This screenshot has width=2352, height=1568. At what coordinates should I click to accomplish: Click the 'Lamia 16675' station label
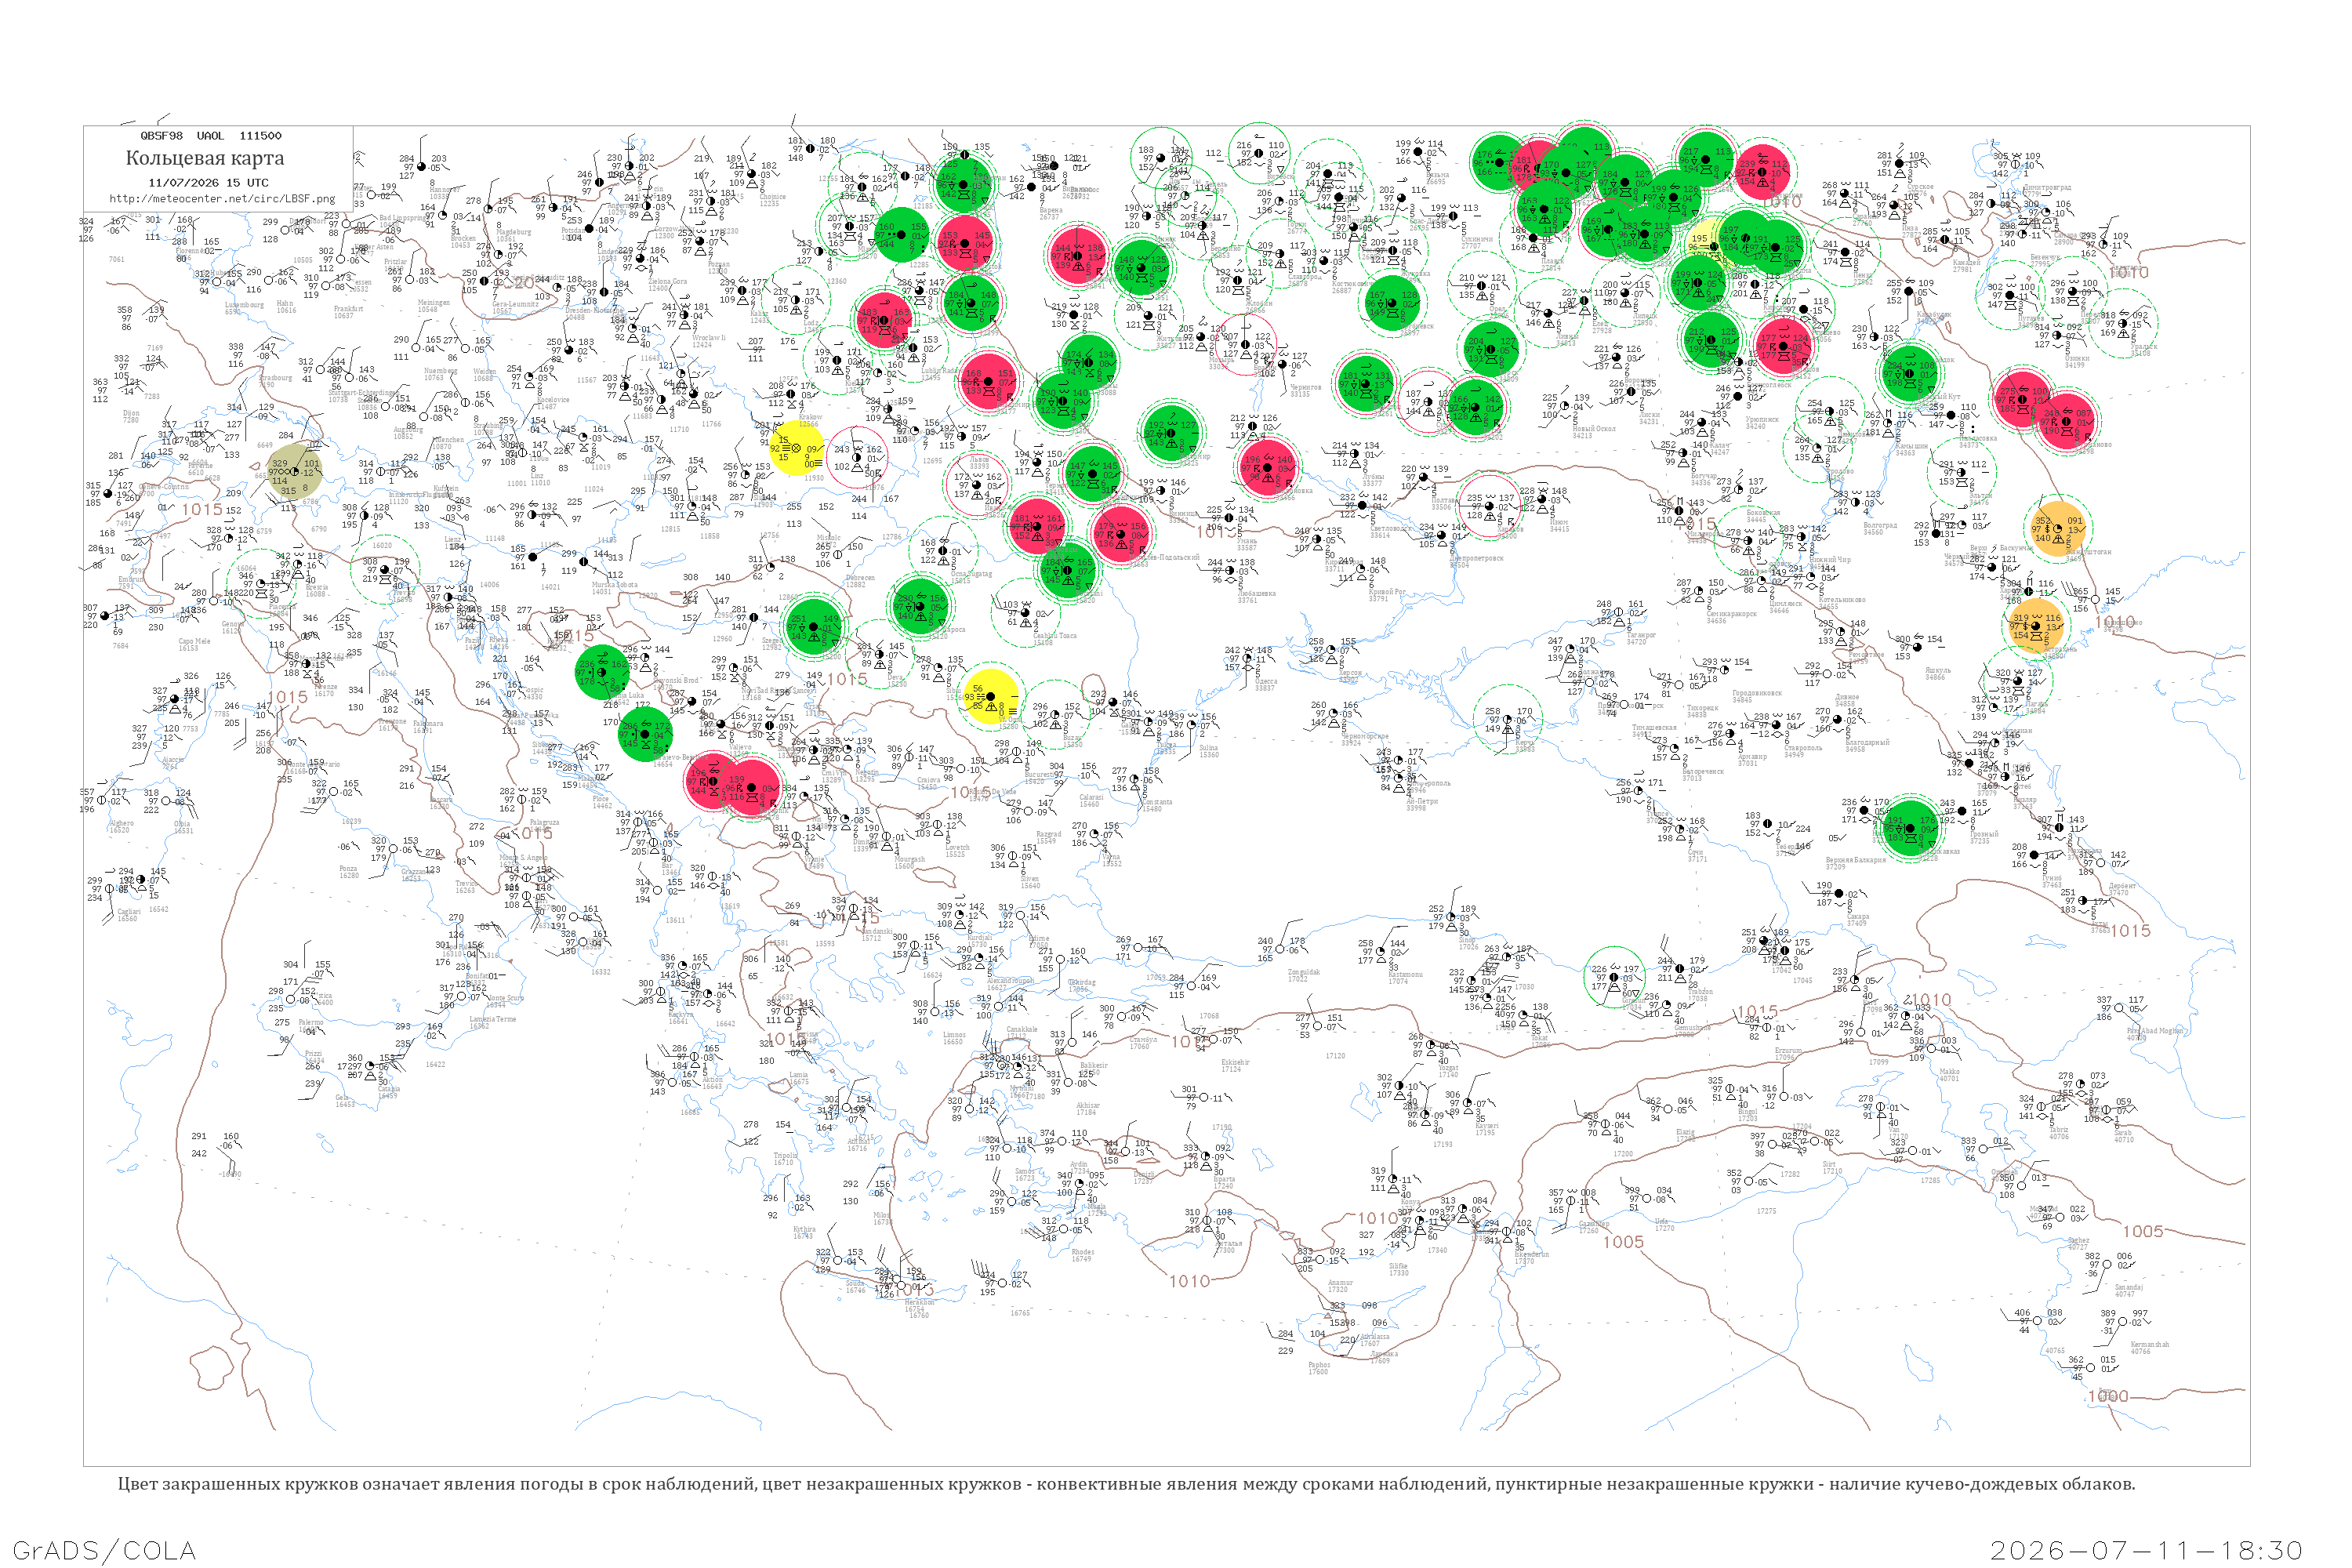point(798,1078)
